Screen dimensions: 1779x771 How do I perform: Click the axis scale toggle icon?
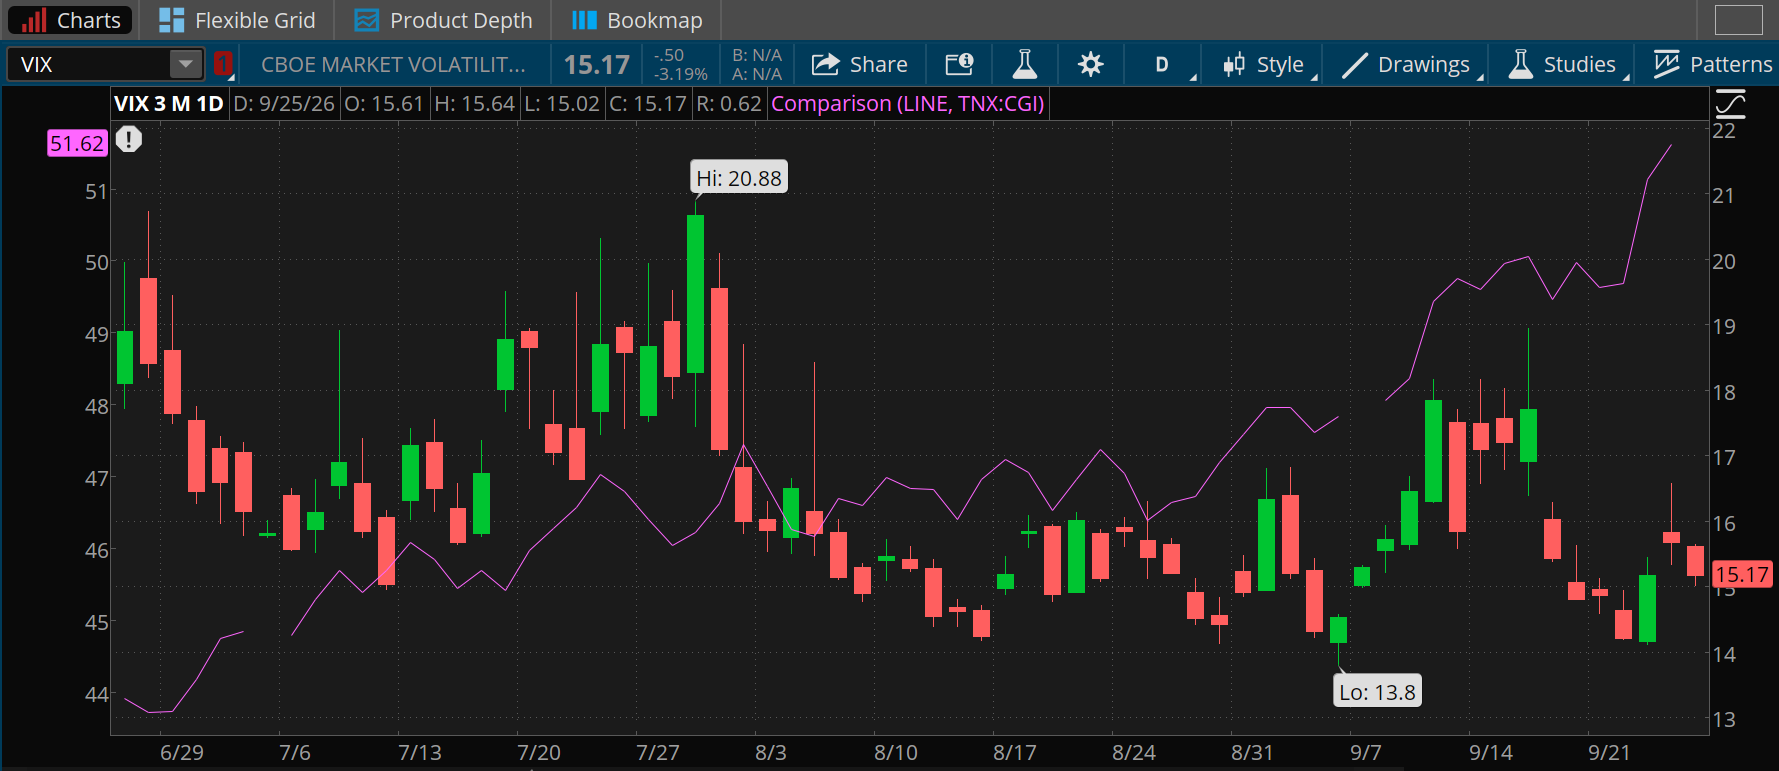(1730, 104)
